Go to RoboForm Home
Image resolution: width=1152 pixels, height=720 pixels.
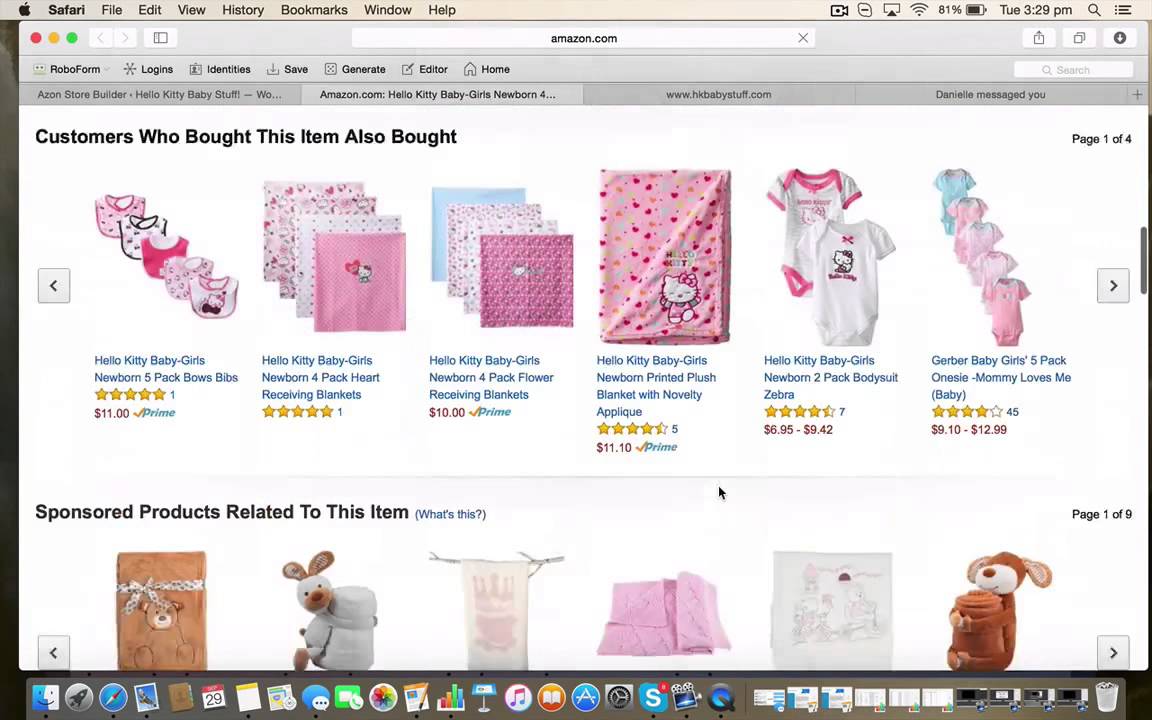pos(486,69)
